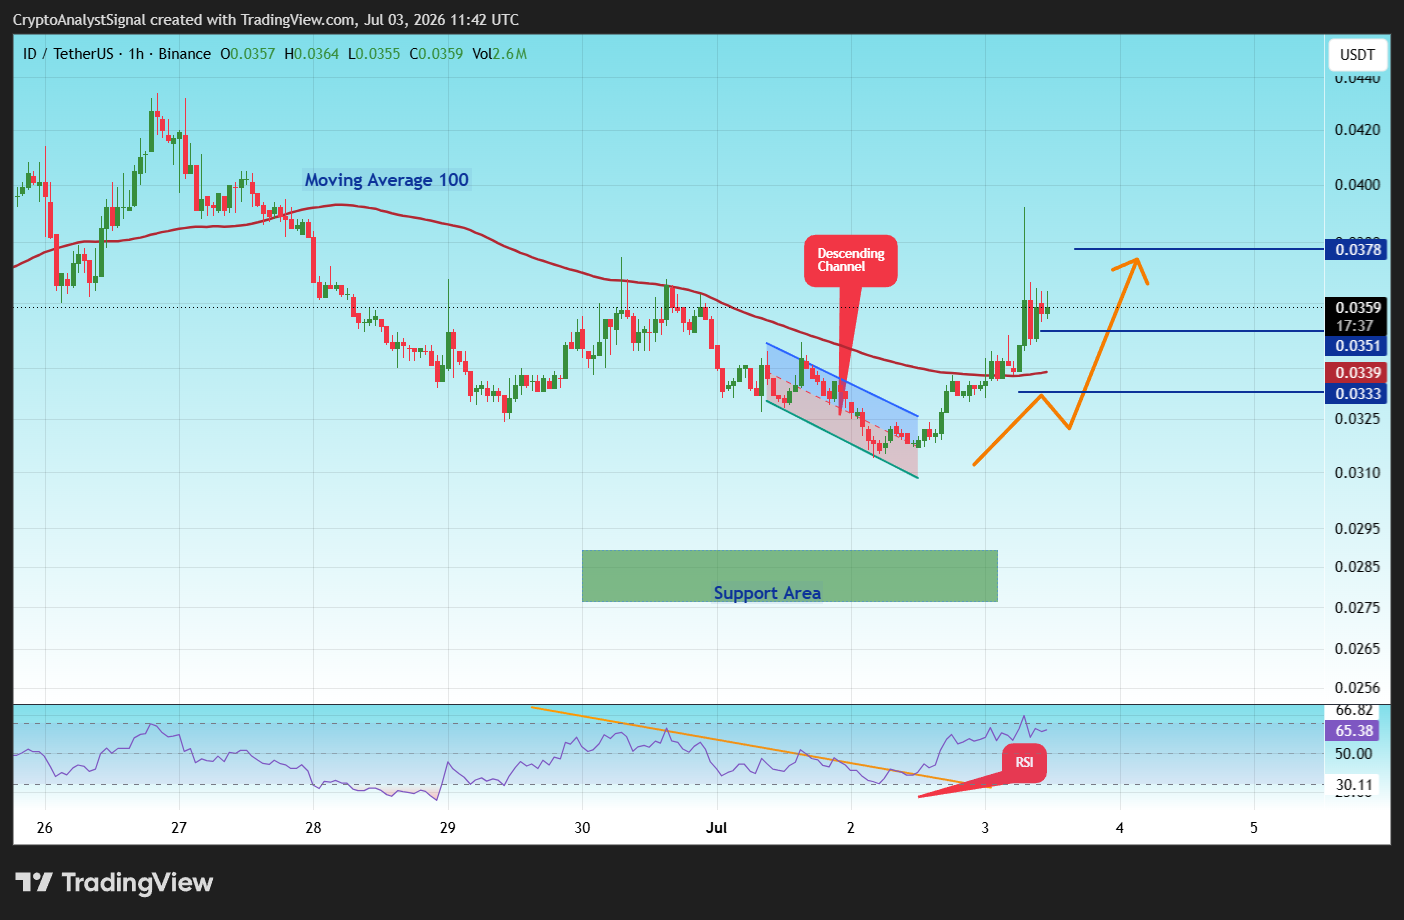
Task: Click the 0.0310 price axis label
Action: coord(1357,473)
